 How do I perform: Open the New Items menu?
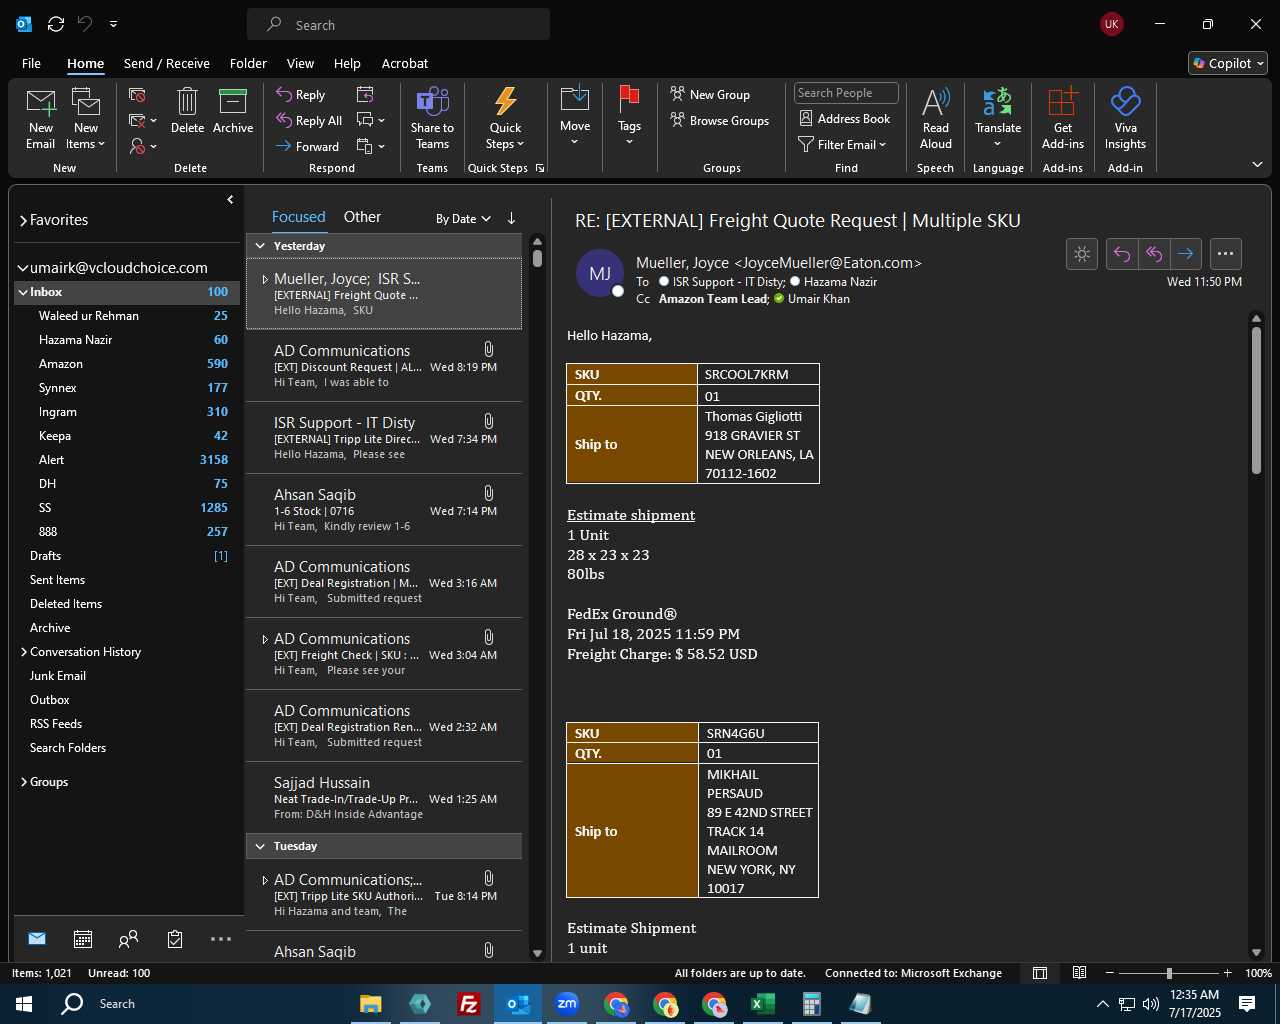(87, 118)
